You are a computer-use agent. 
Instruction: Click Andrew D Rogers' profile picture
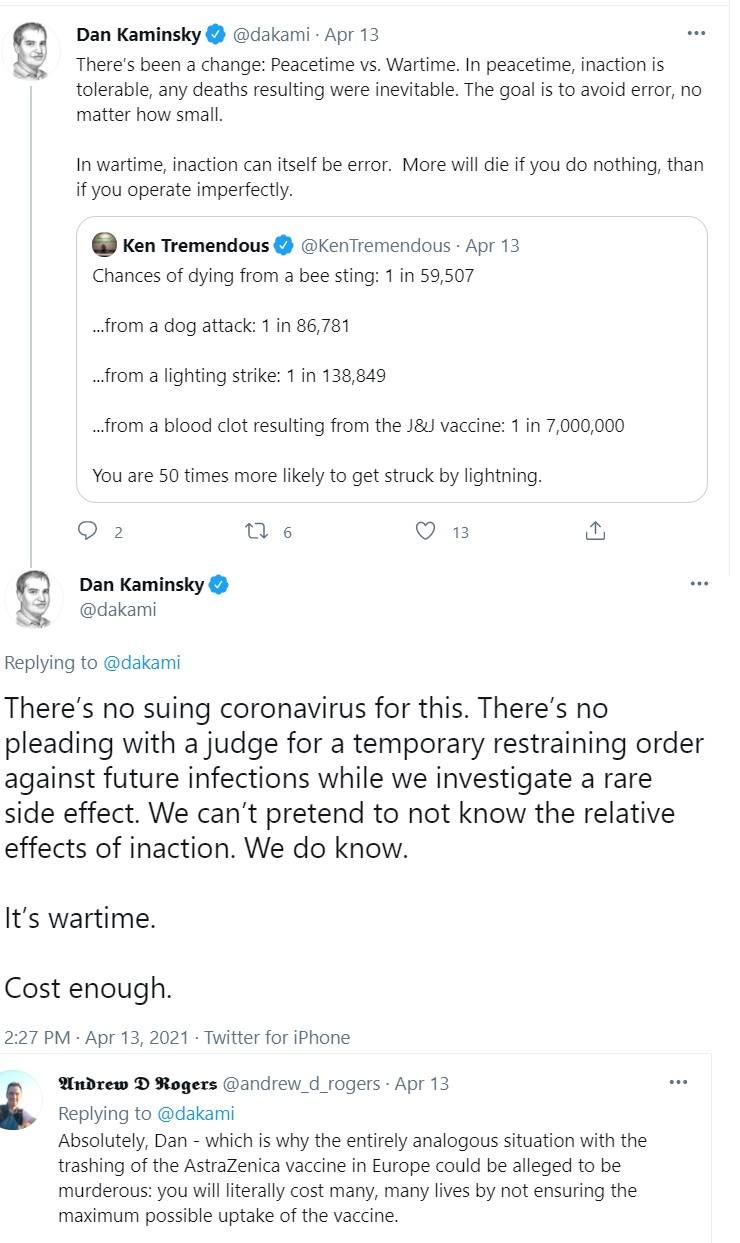click(21, 1101)
